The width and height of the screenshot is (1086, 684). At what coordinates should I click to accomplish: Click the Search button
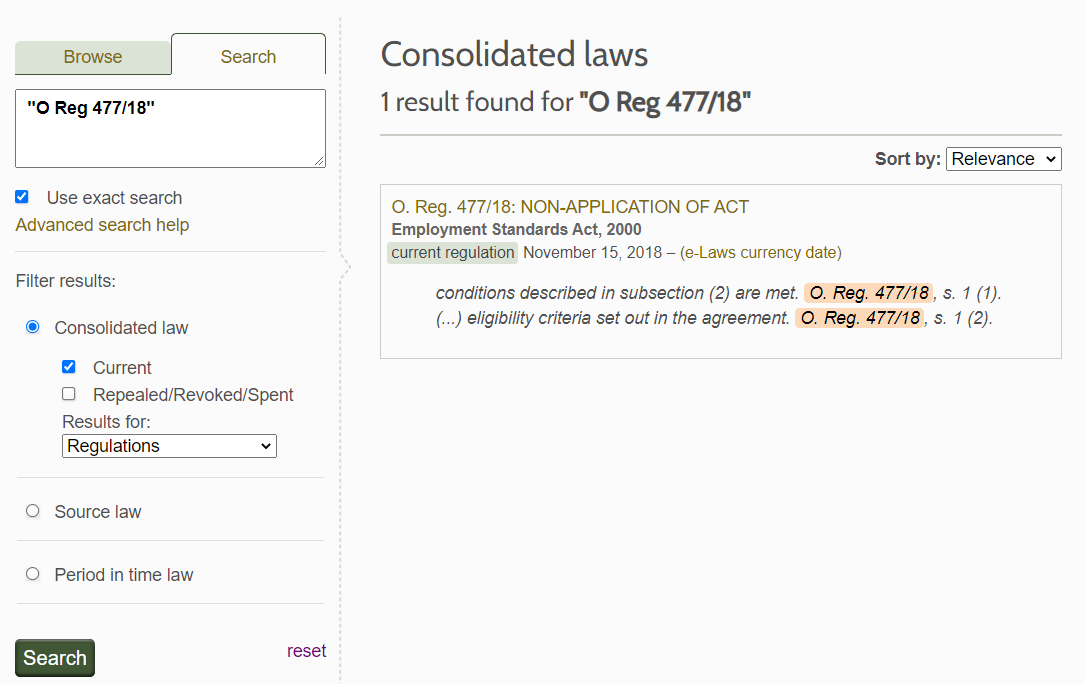tap(54, 658)
